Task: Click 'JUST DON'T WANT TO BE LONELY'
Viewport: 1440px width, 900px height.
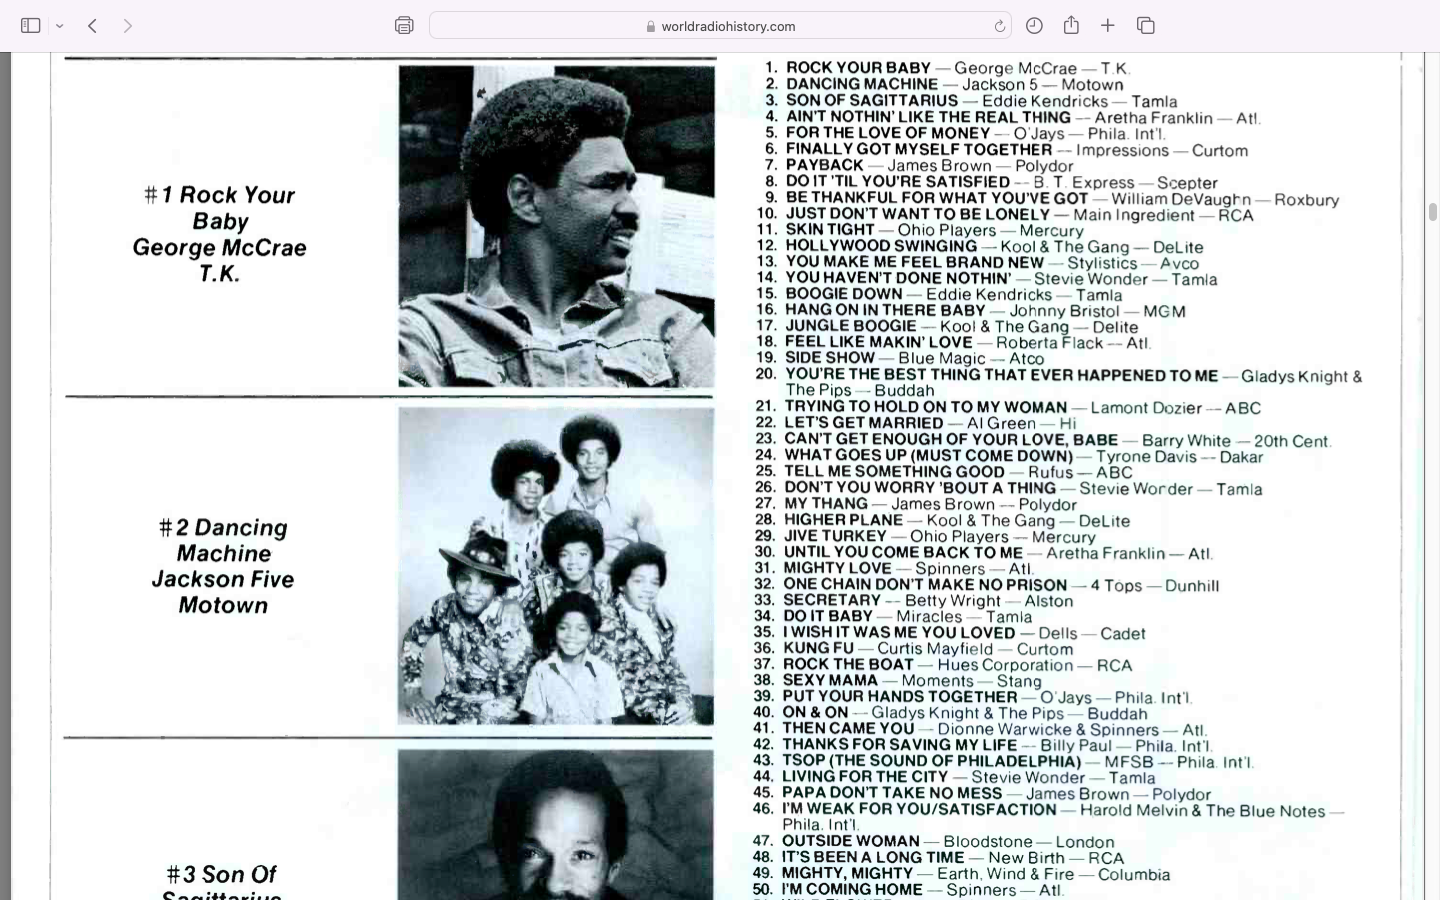Action: (917, 214)
